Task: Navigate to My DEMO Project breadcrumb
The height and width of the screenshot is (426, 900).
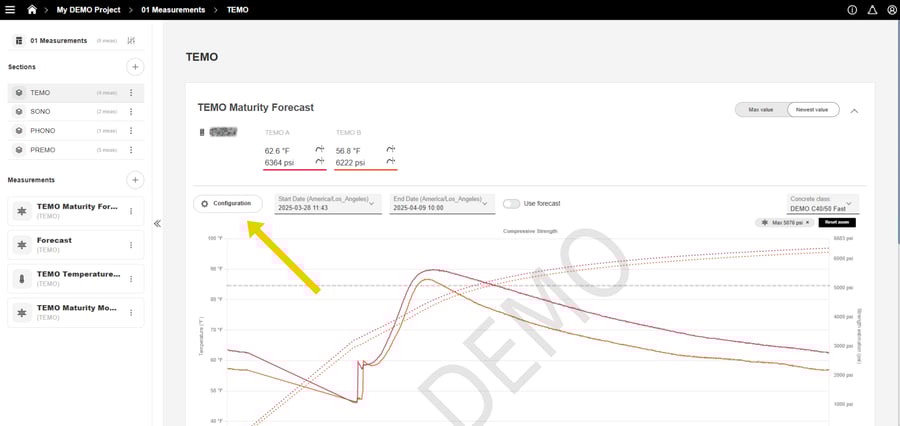Action: click(x=88, y=10)
